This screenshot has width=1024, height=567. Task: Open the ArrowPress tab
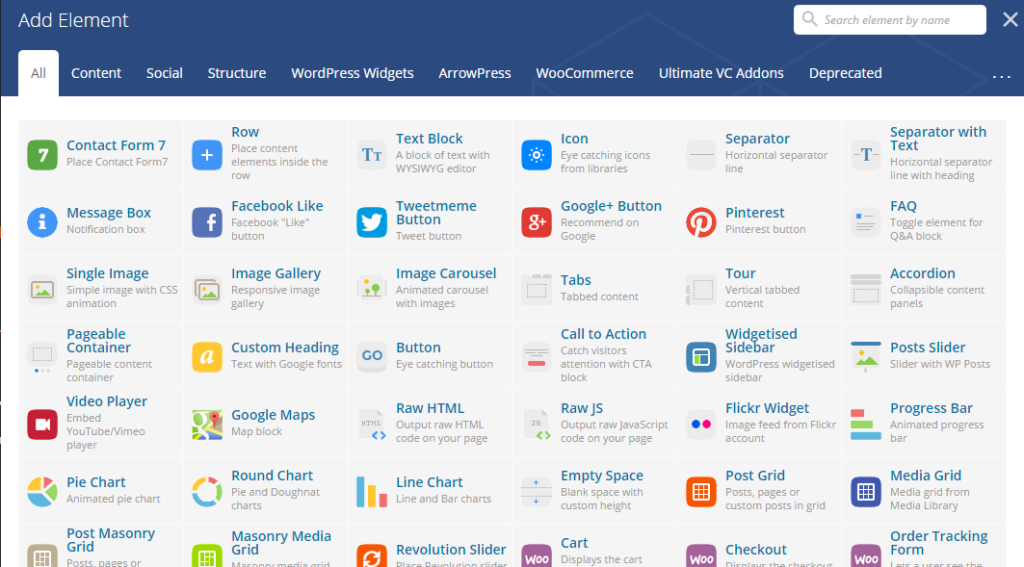click(475, 73)
